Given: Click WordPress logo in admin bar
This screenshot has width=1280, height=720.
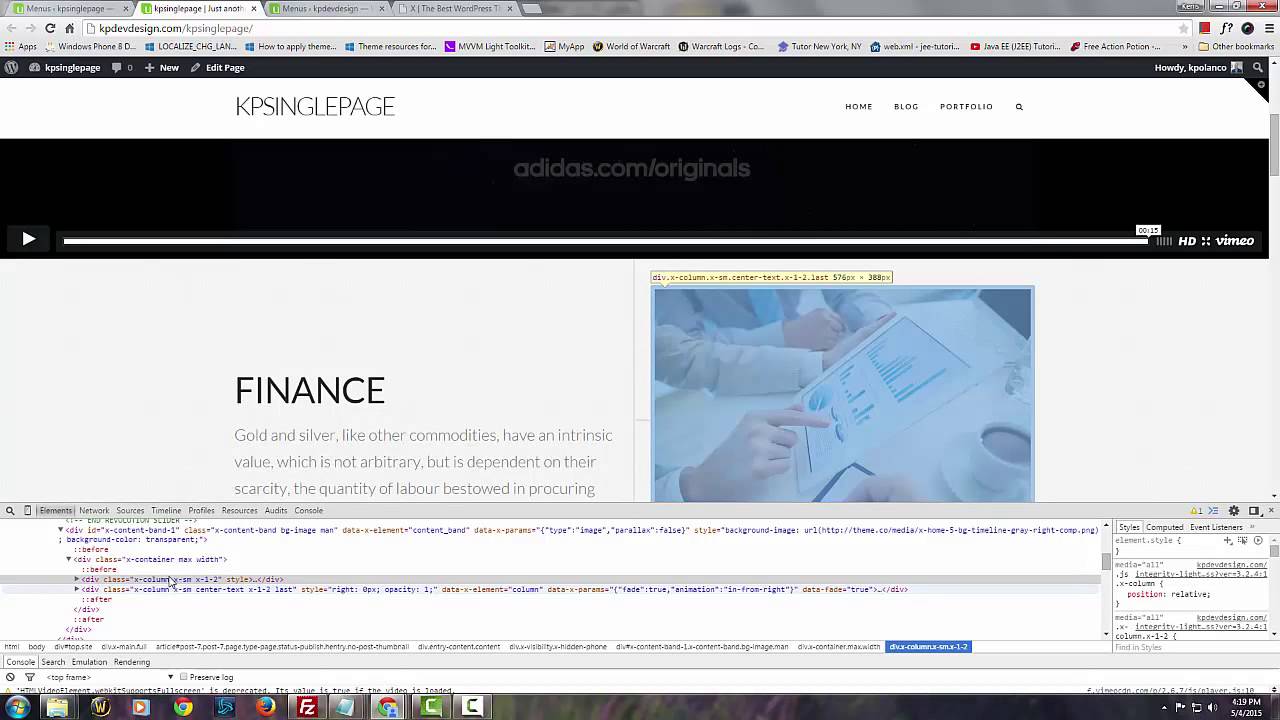Looking at the screenshot, I should point(12,67).
